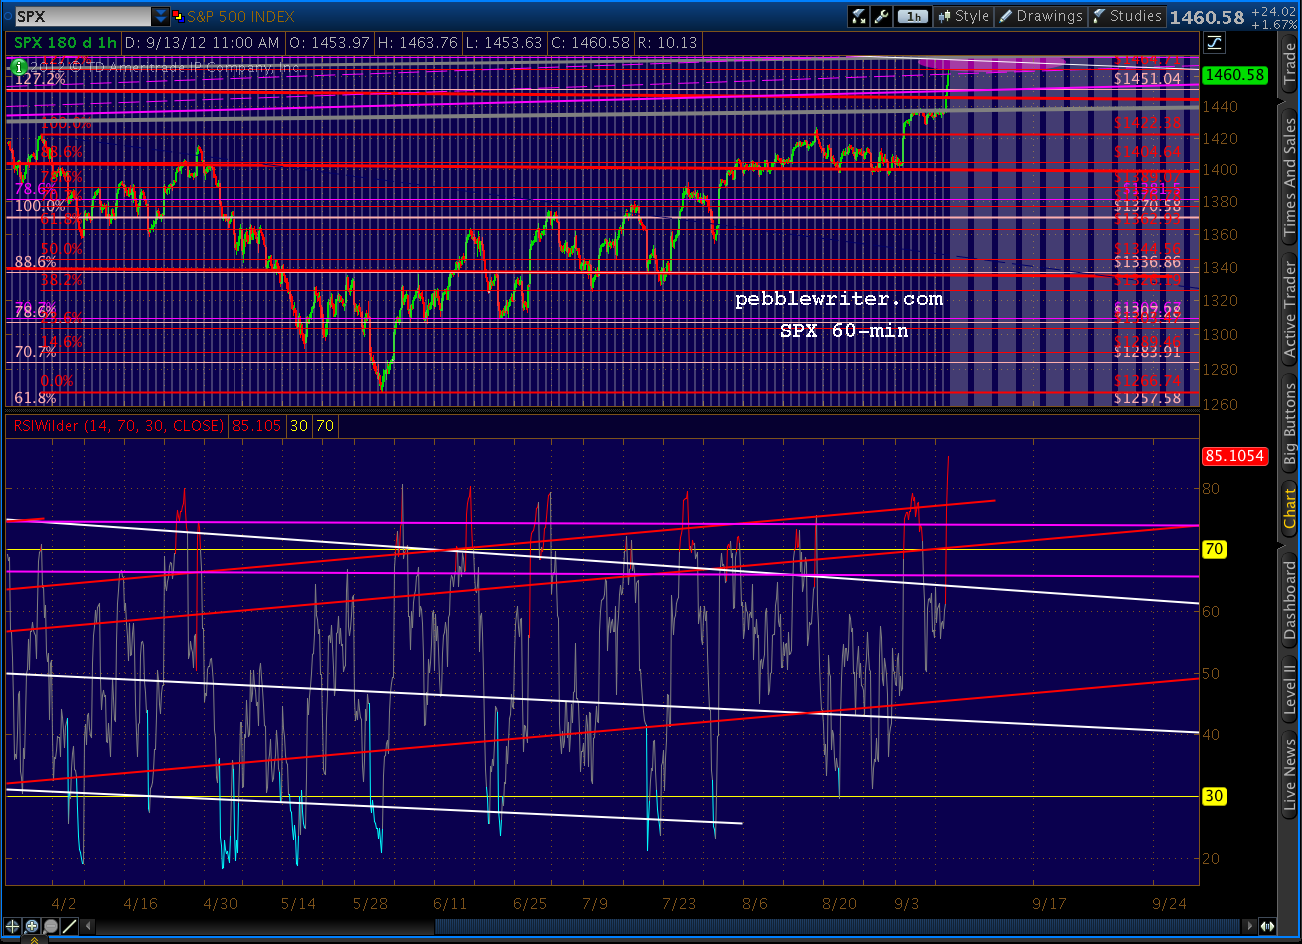Click the quick study flask icon
Screen dimensions: 1302x944
[859, 16]
